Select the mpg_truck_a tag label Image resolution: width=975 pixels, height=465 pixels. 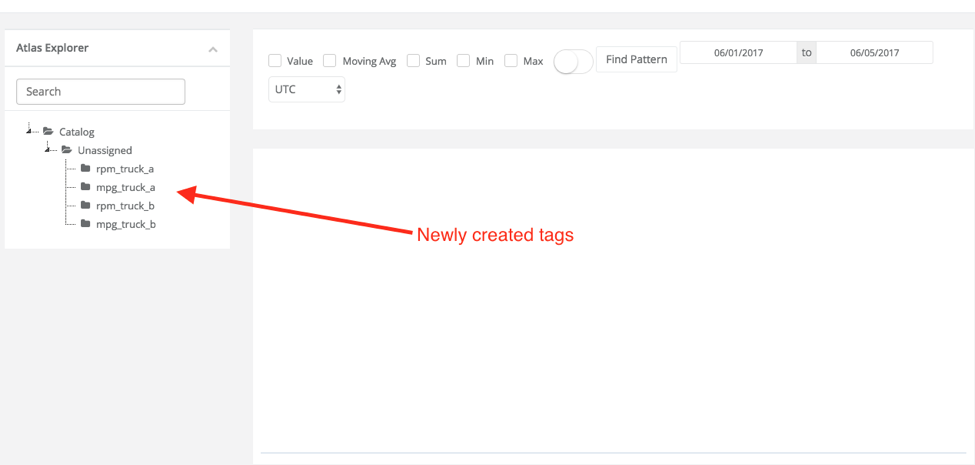(126, 187)
